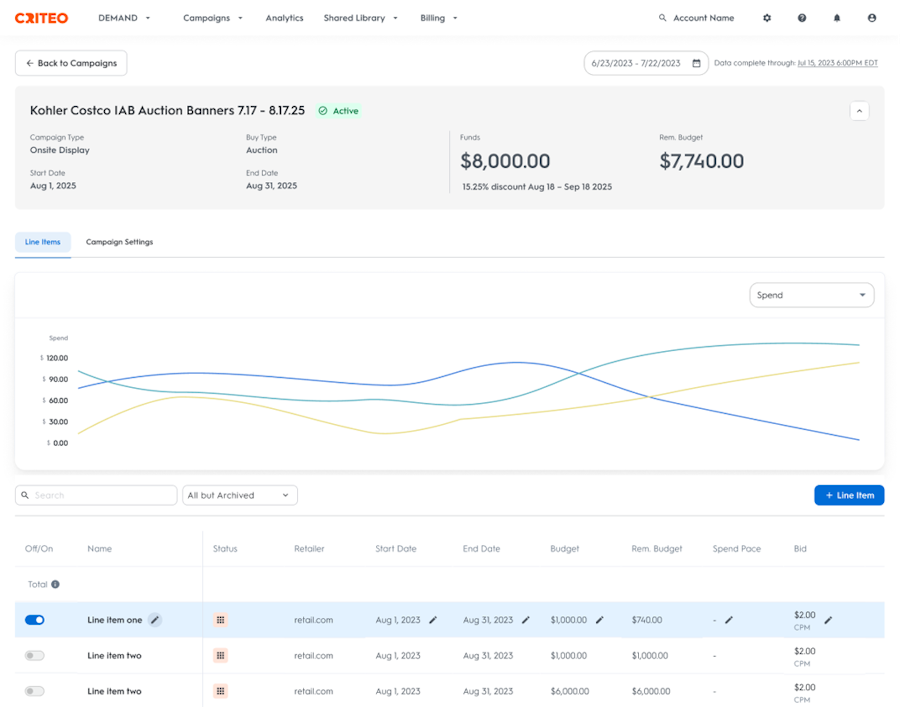Enable the $6,000.00 Line item two toggle
This screenshot has width=900, height=707.
click(x=34, y=691)
